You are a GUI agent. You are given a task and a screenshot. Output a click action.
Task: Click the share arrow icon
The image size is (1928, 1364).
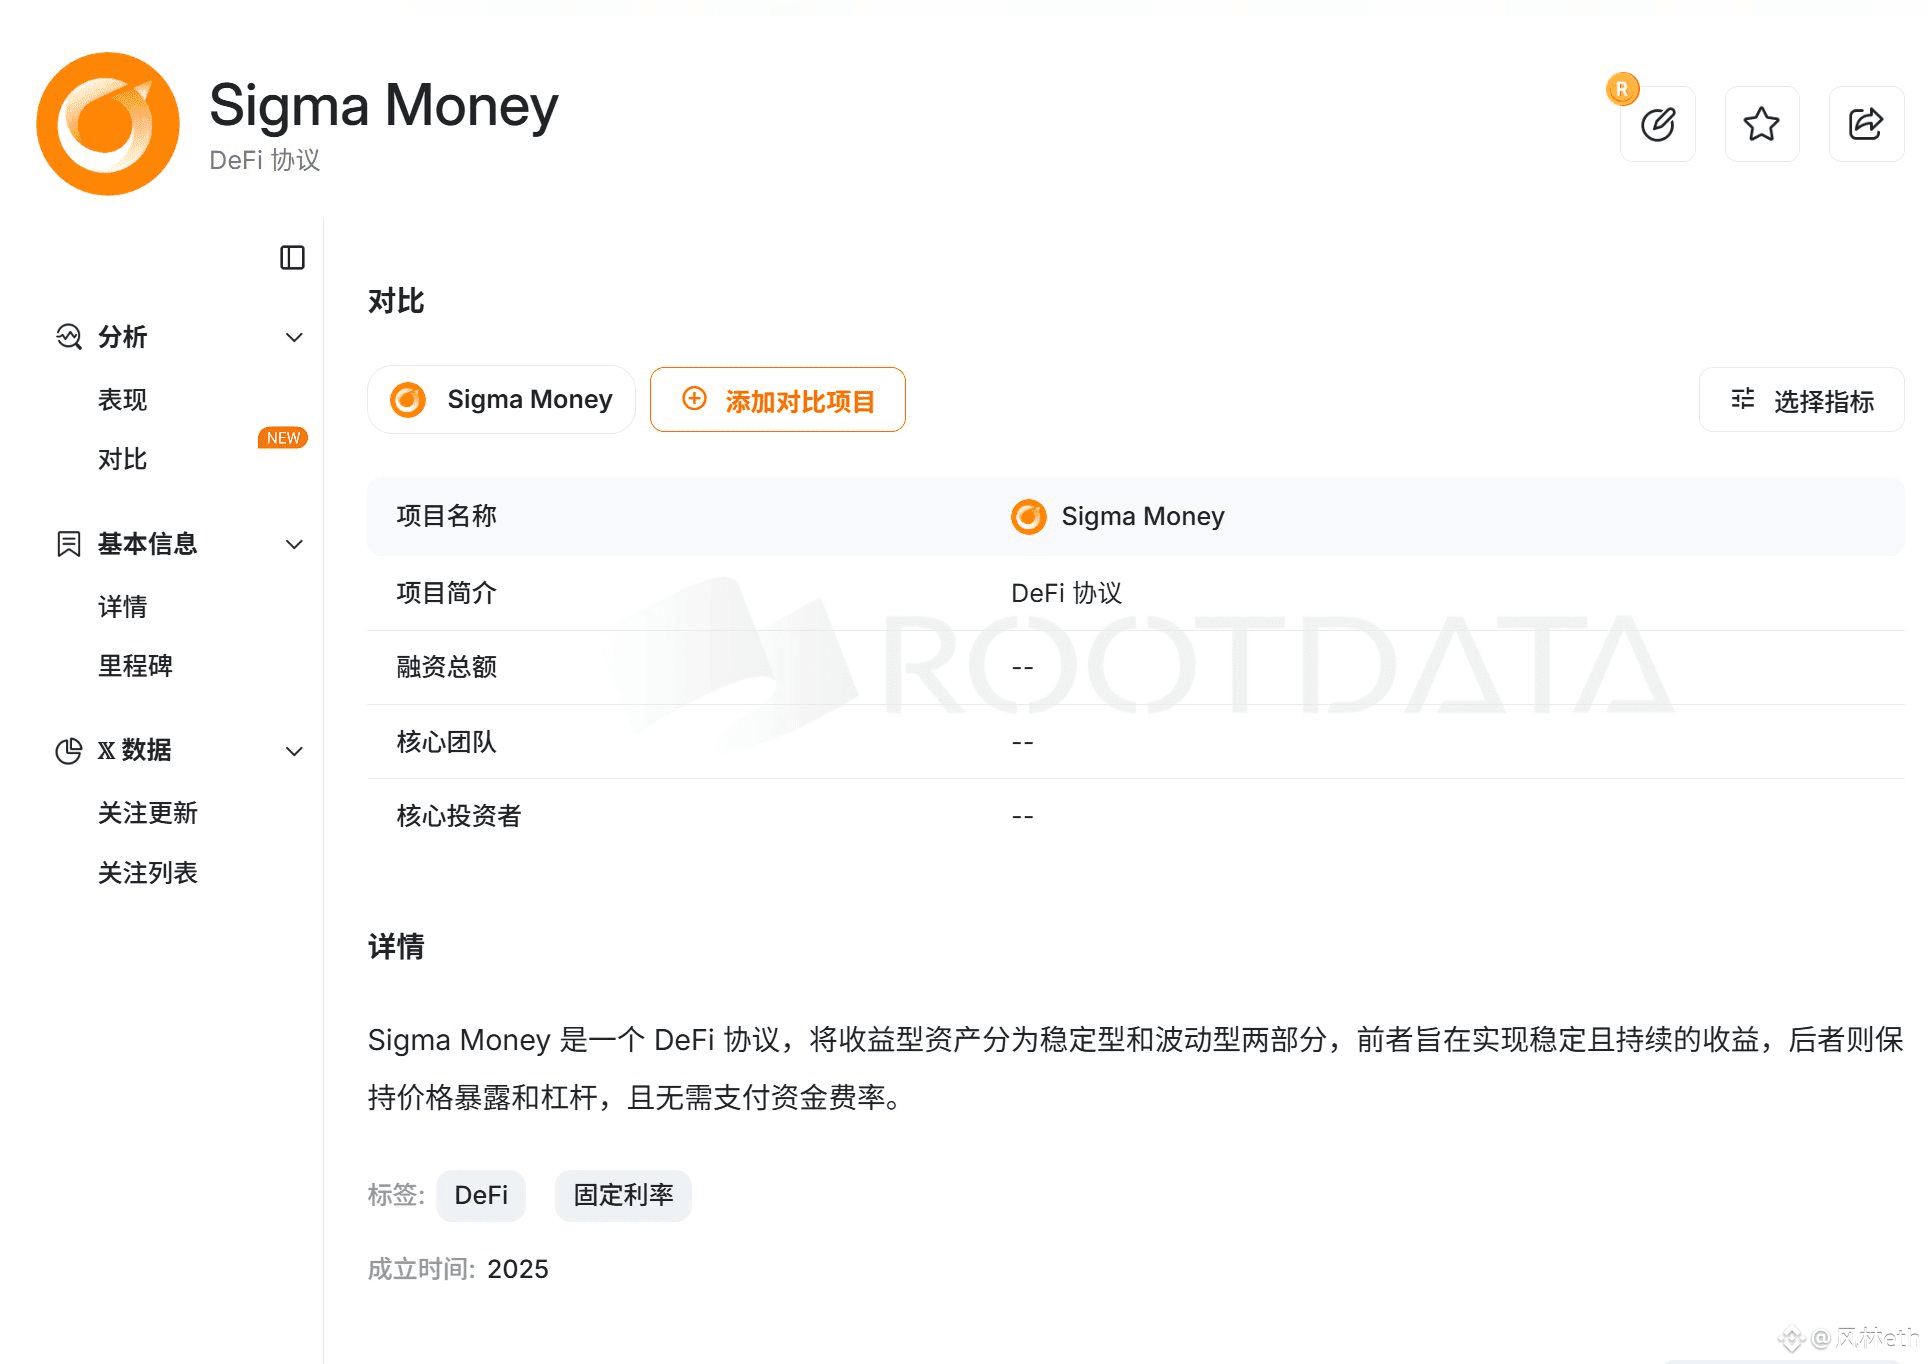[x=1865, y=124]
